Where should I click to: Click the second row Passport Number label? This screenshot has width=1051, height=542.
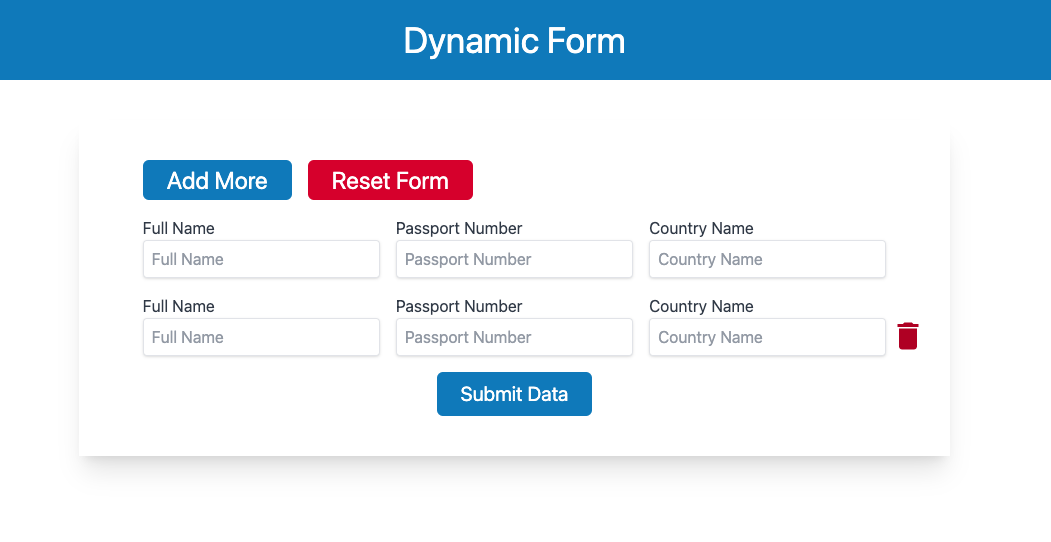pyautogui.click(x=459, y=306)
